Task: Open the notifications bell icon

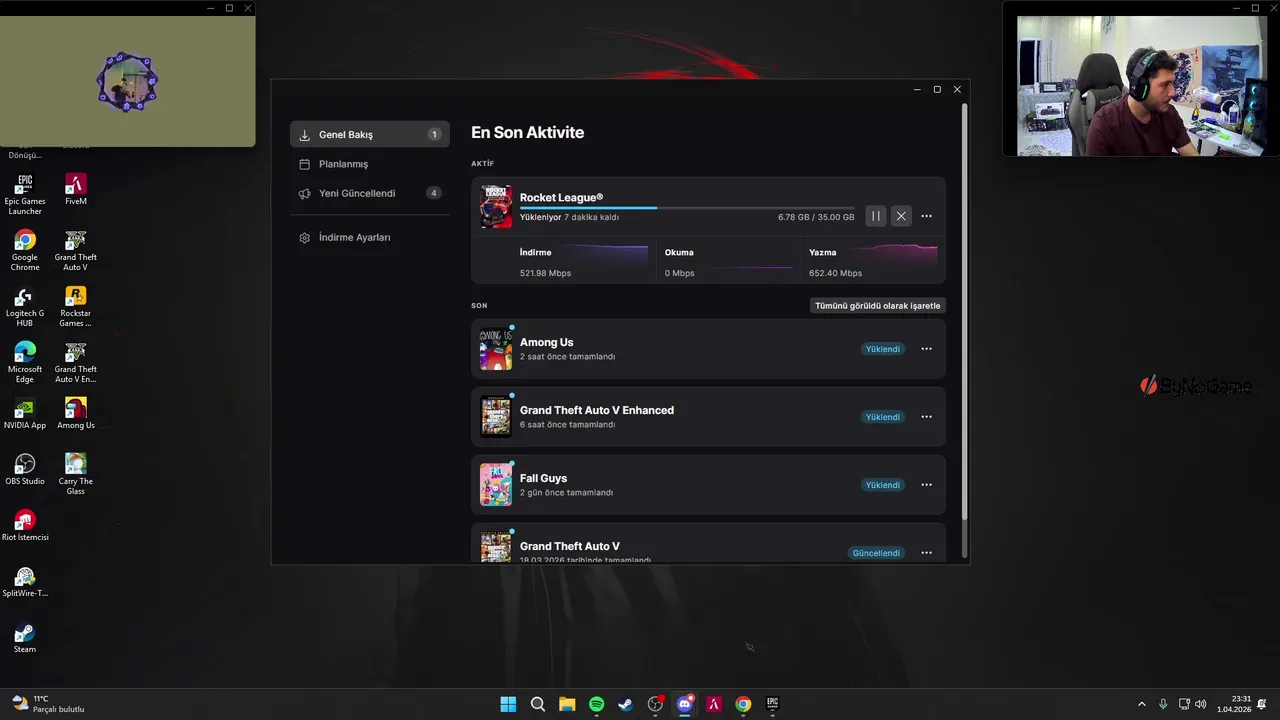Action: coord(1262,704)
